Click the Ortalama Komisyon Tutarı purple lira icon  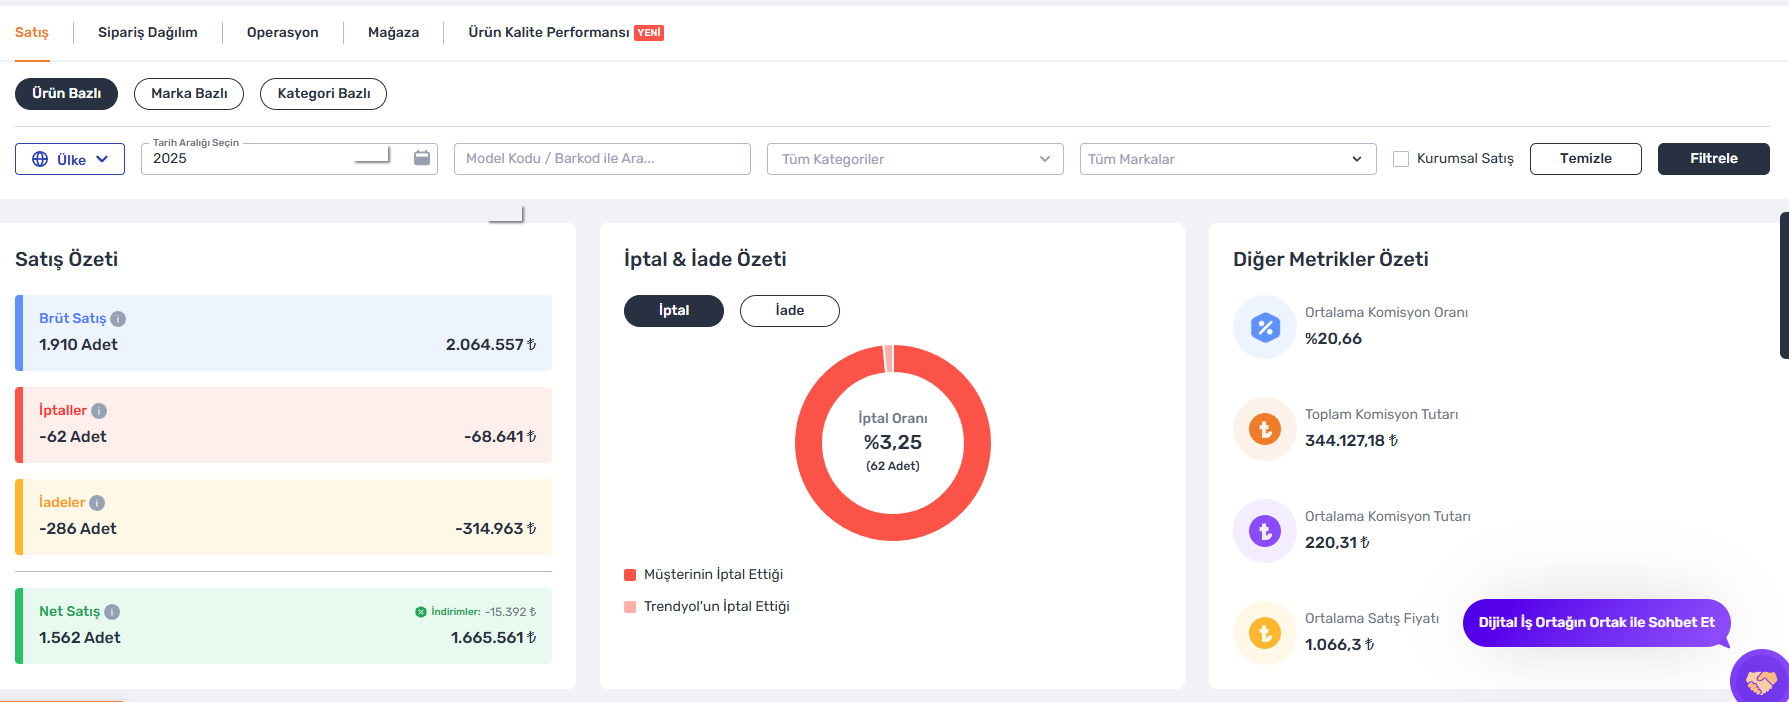[x=1265, y=531]
